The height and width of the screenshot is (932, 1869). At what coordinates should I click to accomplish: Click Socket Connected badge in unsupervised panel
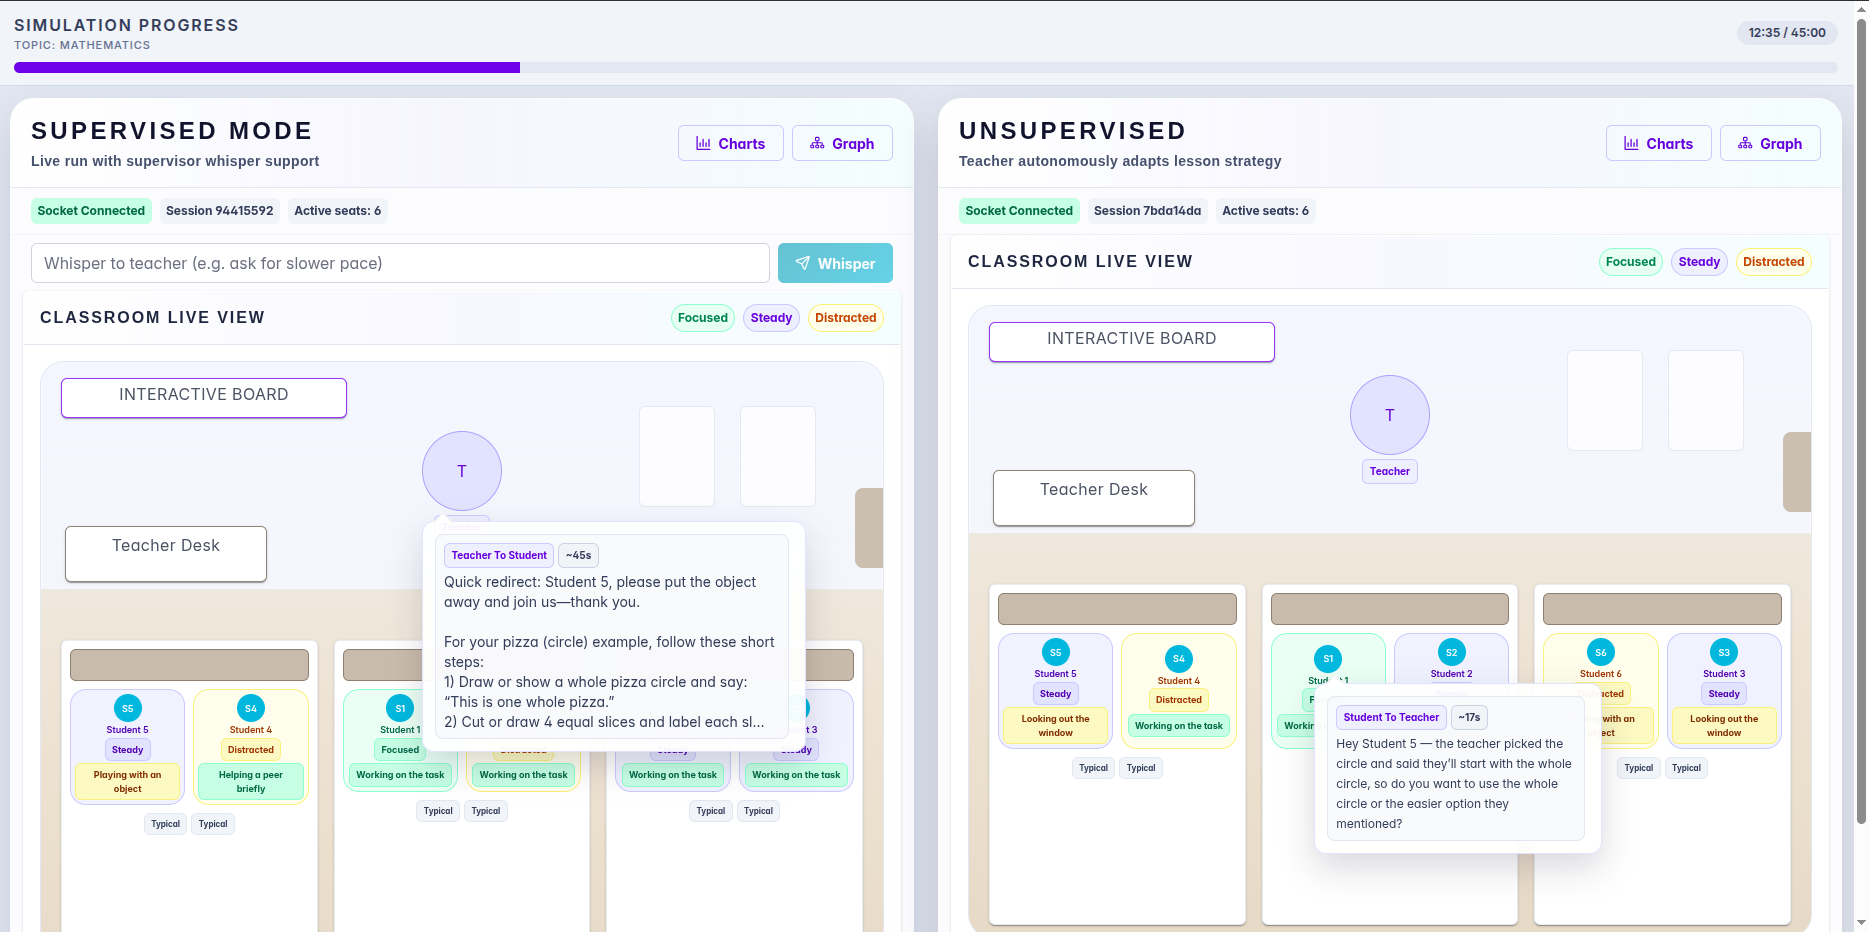click(1019, 211)
